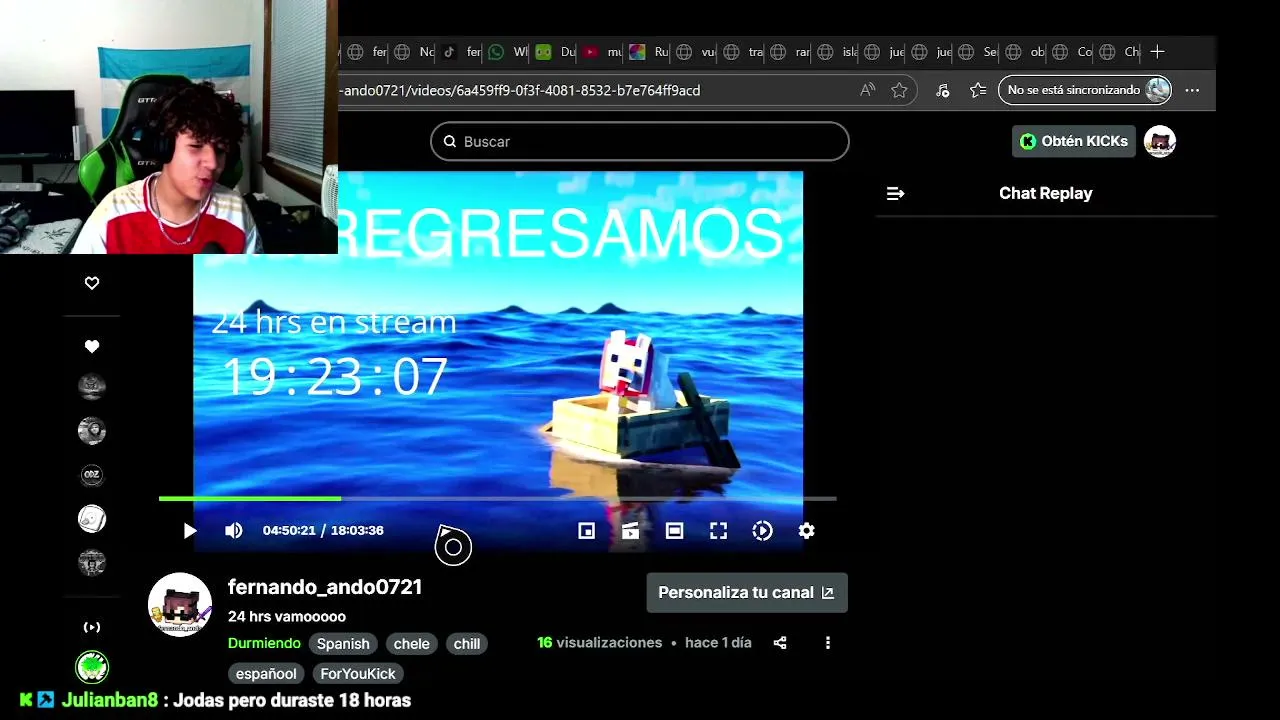The width and height of the screenshot is (1280, 720).
Task: Click the live broadcast signal sidebar icon
Action: (x=92, y=628)
